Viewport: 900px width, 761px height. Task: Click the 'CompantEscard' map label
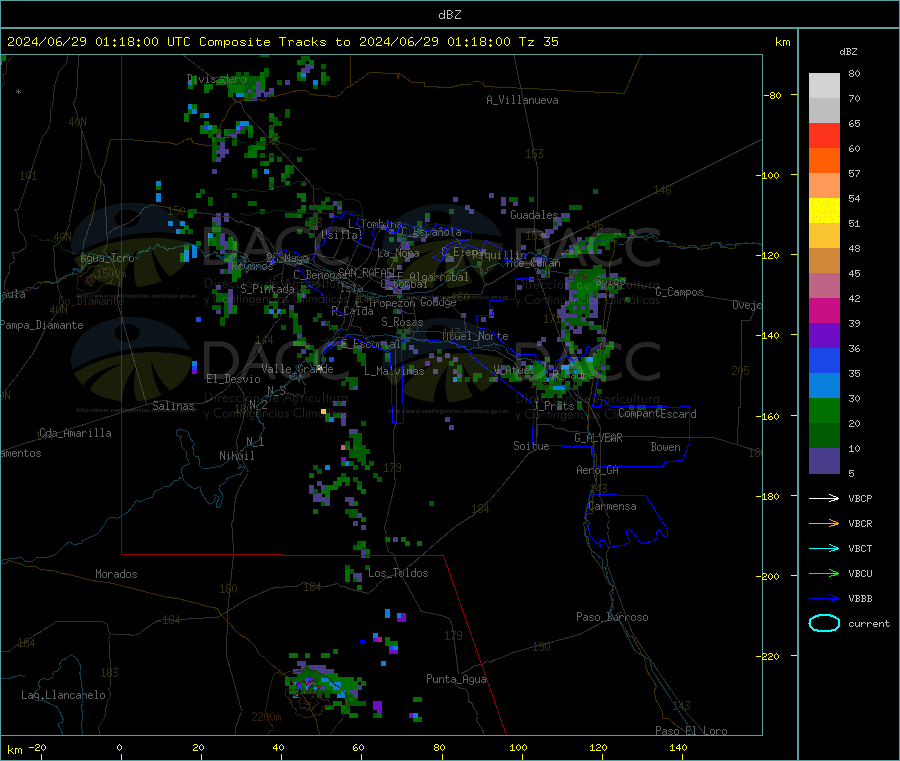(657, 414)
